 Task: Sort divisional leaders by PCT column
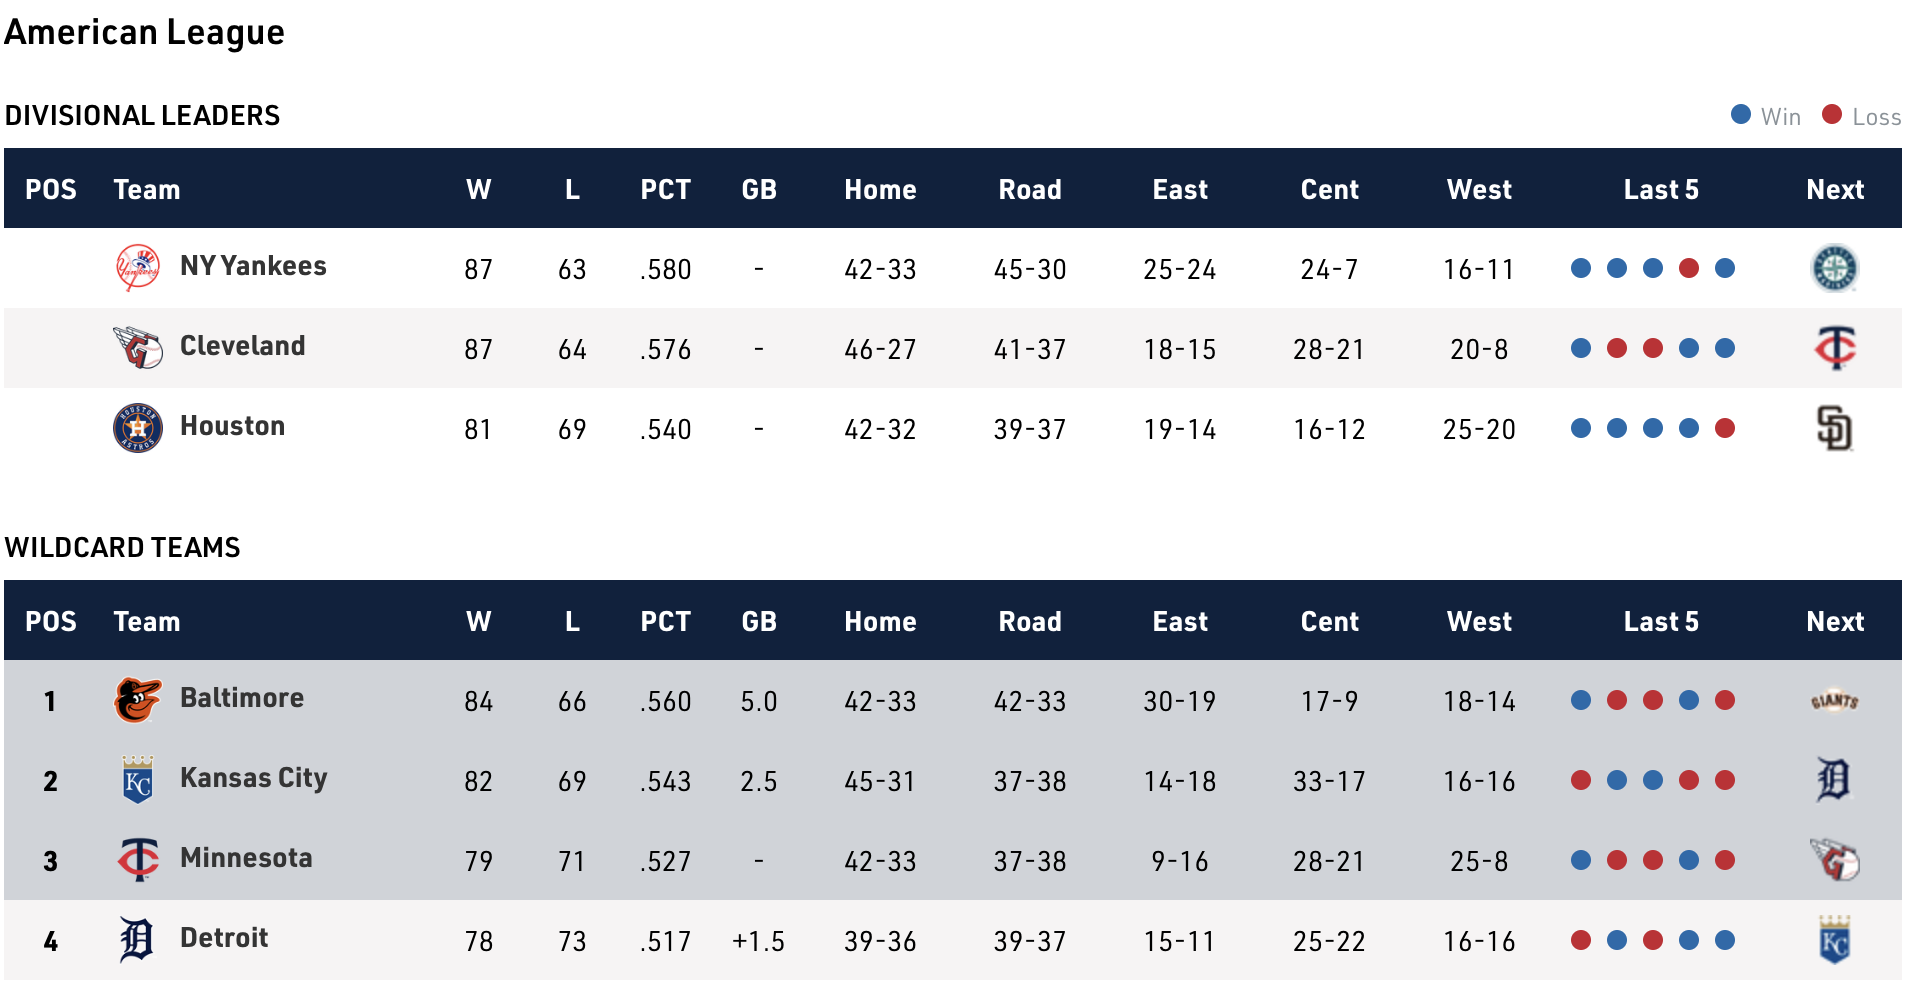pyautogui.click(x=665, y=189)
